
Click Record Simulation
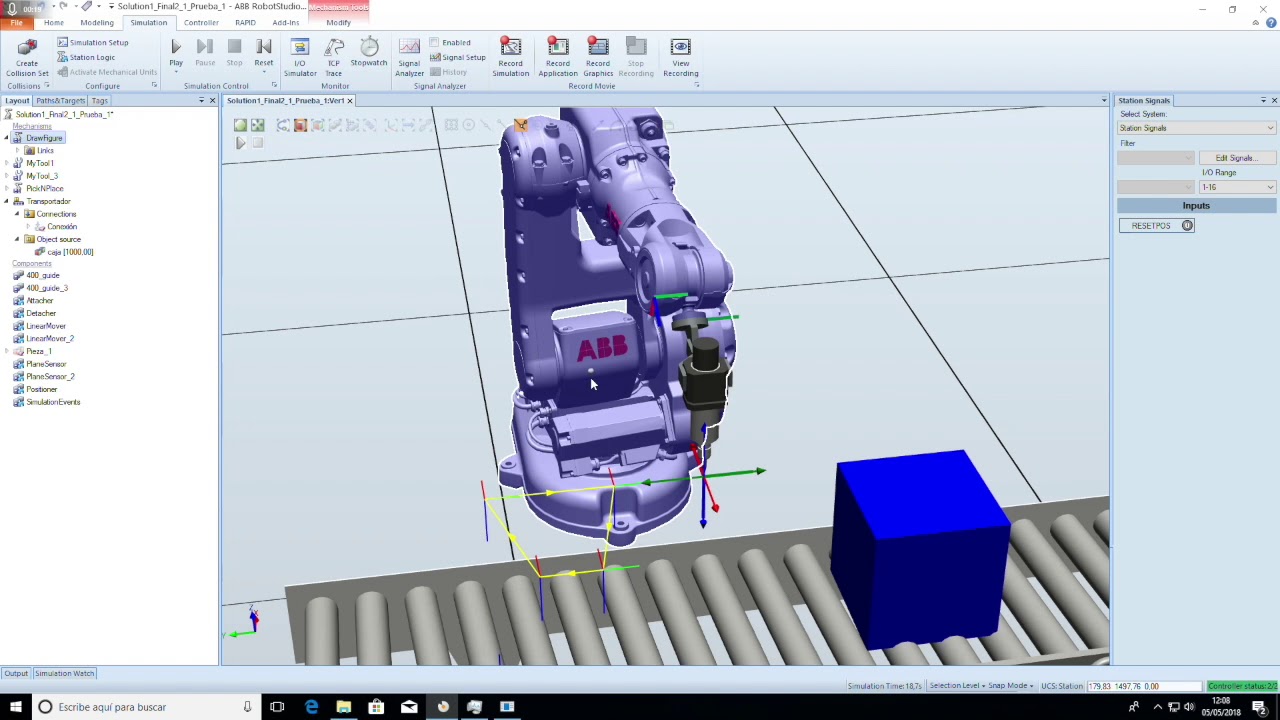510,58
